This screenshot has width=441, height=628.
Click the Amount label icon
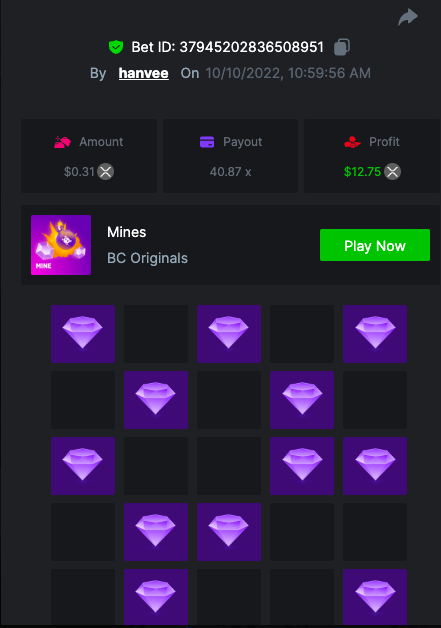click(62, 142)
